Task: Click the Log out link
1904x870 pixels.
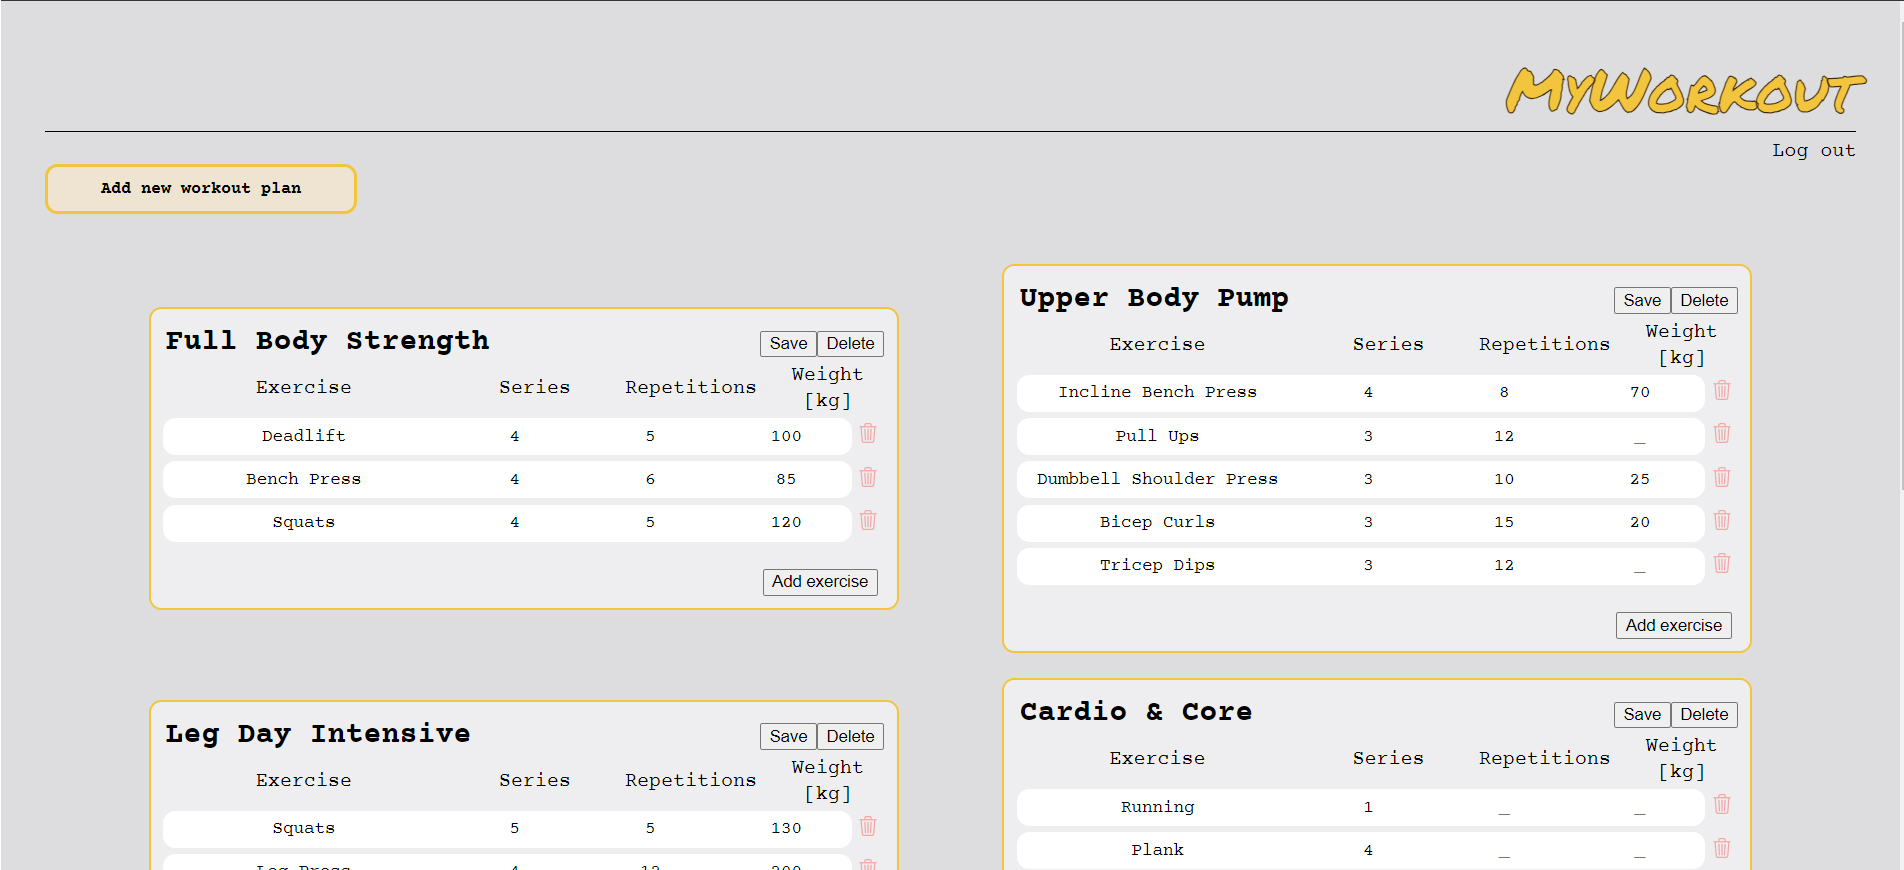Action: pyautogui.click(x=1813, y=150)
